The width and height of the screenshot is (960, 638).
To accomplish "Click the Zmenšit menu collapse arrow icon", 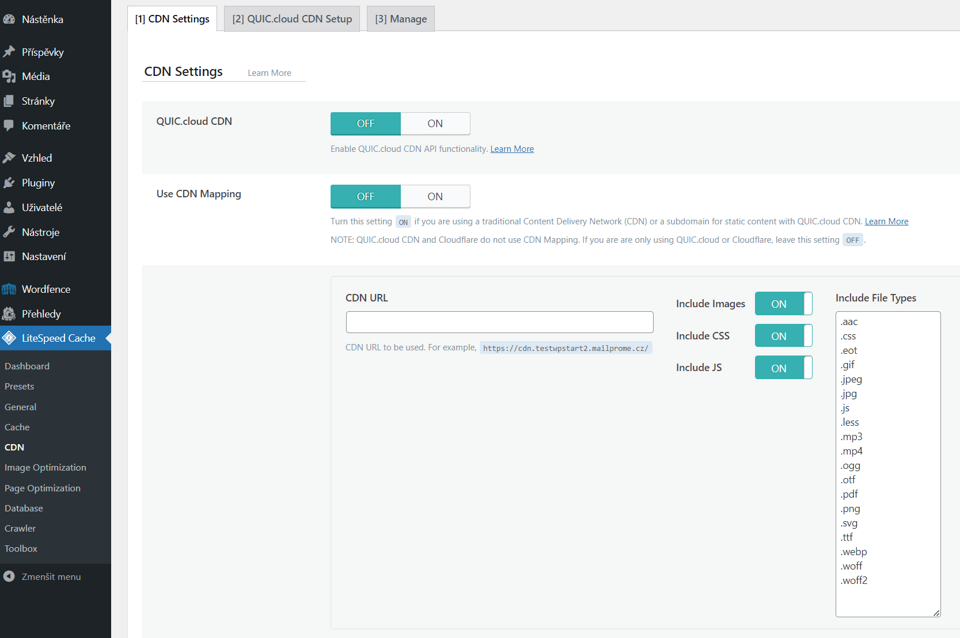I will tap(9, 576).
